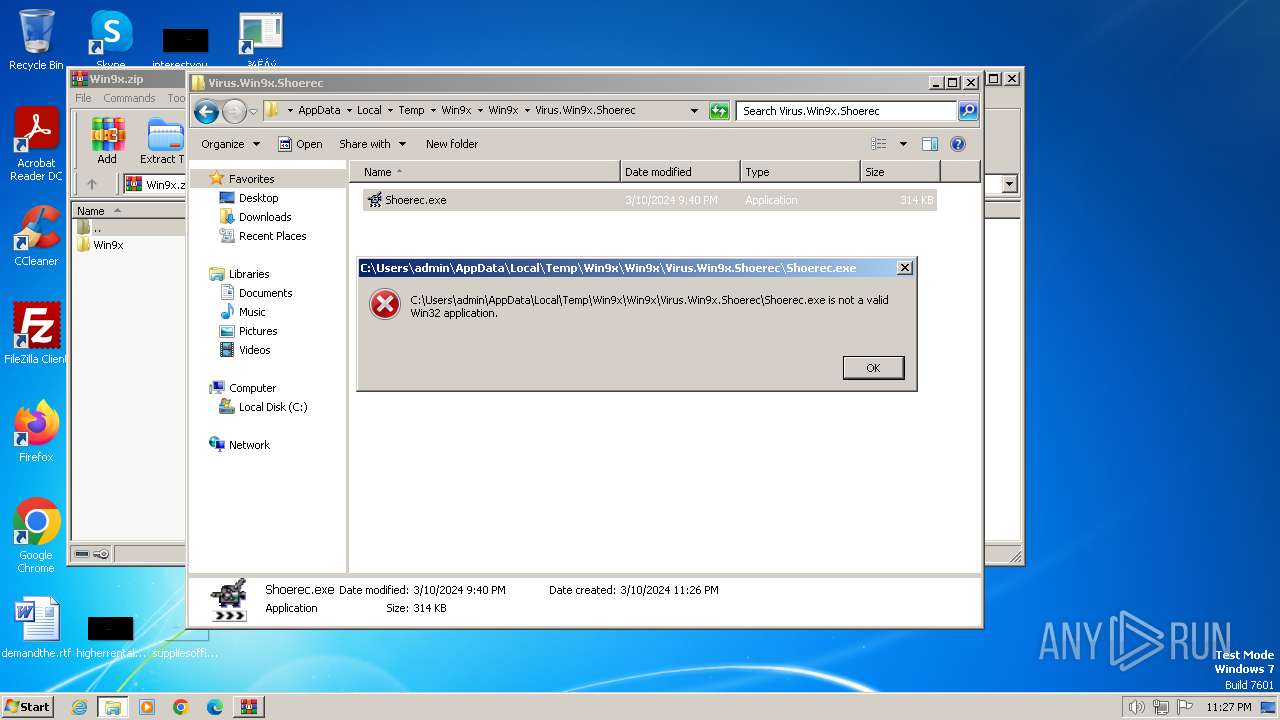The height and width of the screenshot is (720, 1280).
Task: Open WinRAR Commands menu
Action: click(x=129, y=98)
